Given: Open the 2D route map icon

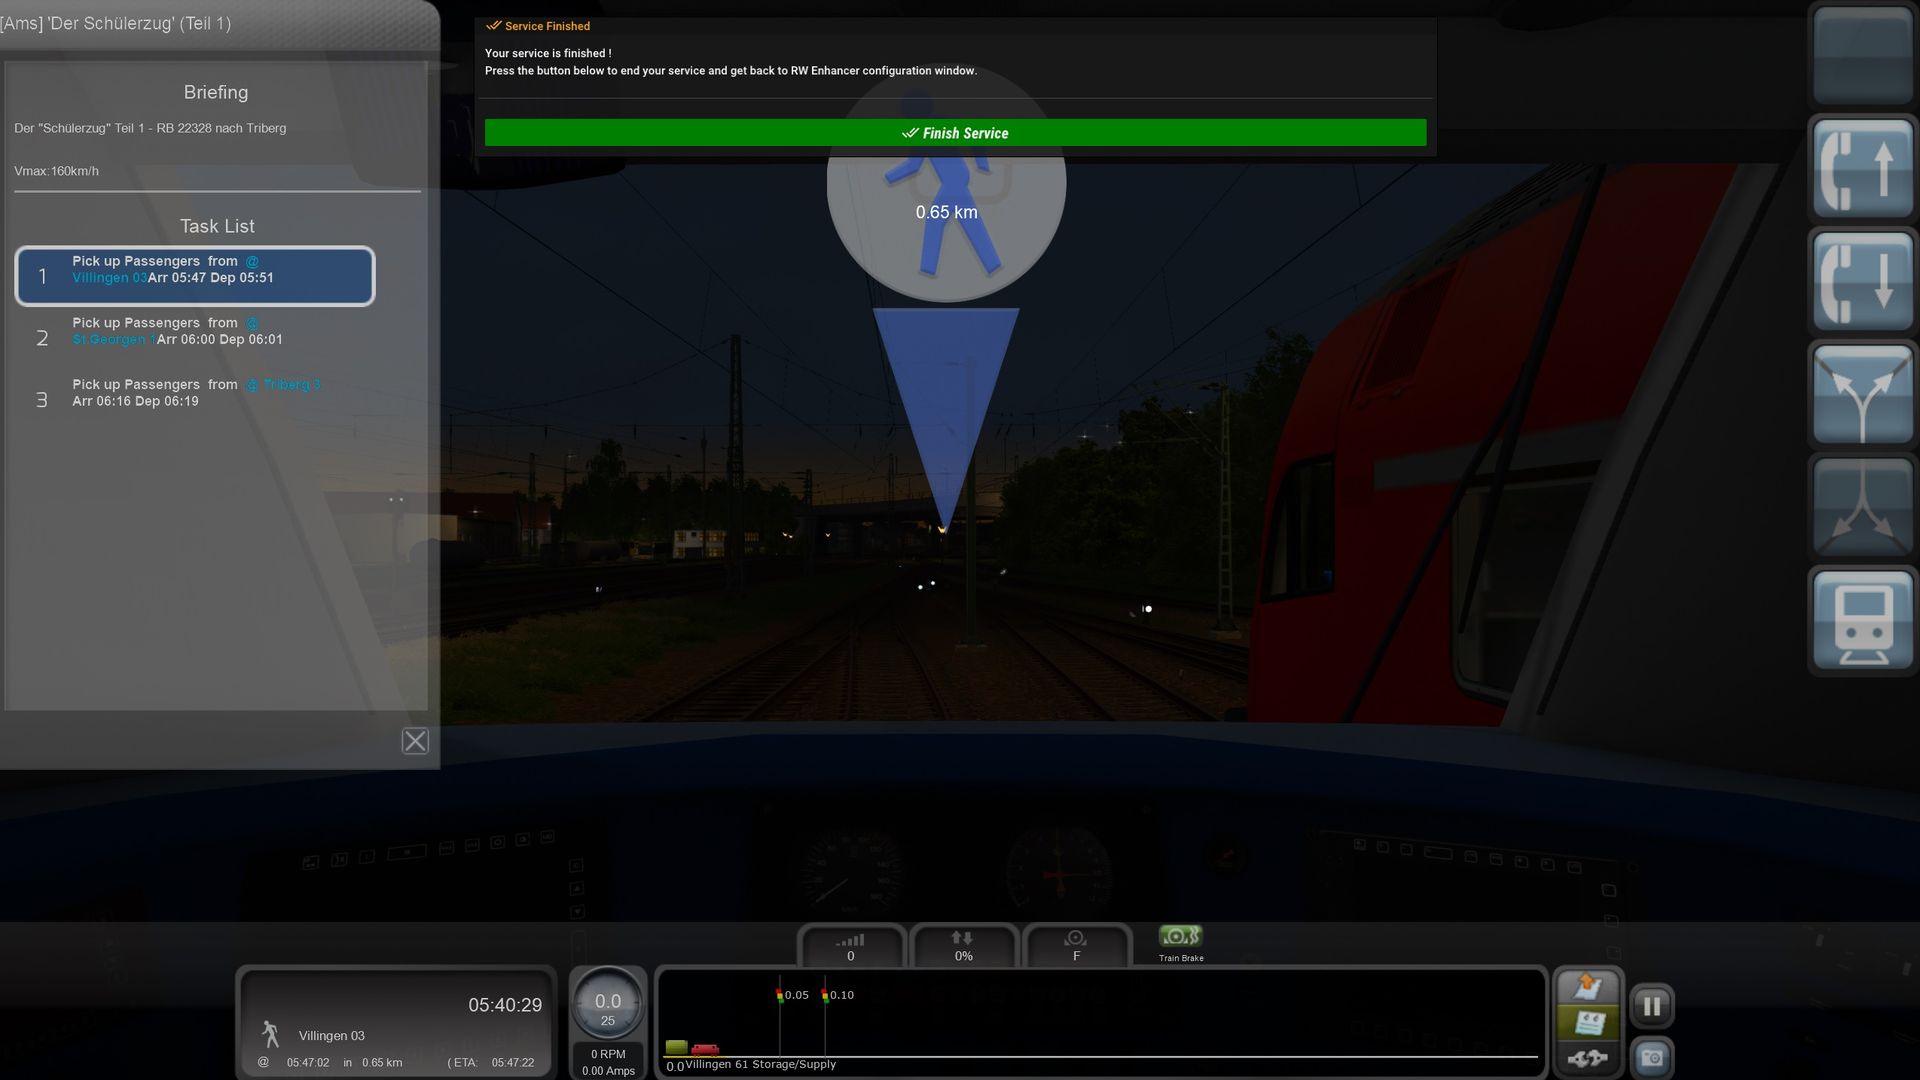Looking at the screenshot, I should click(x=1588, y=988).
